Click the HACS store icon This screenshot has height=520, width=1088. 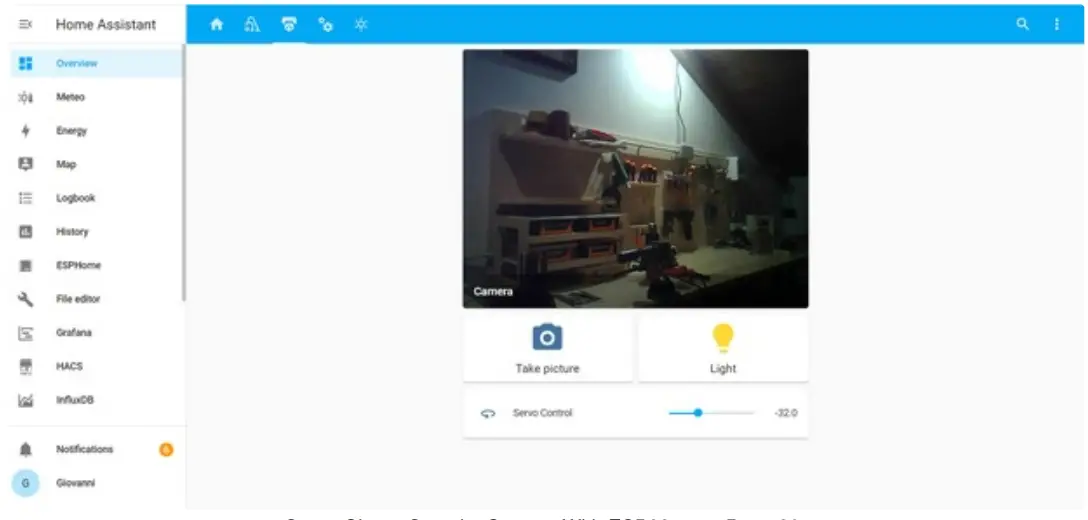(26, 367)
